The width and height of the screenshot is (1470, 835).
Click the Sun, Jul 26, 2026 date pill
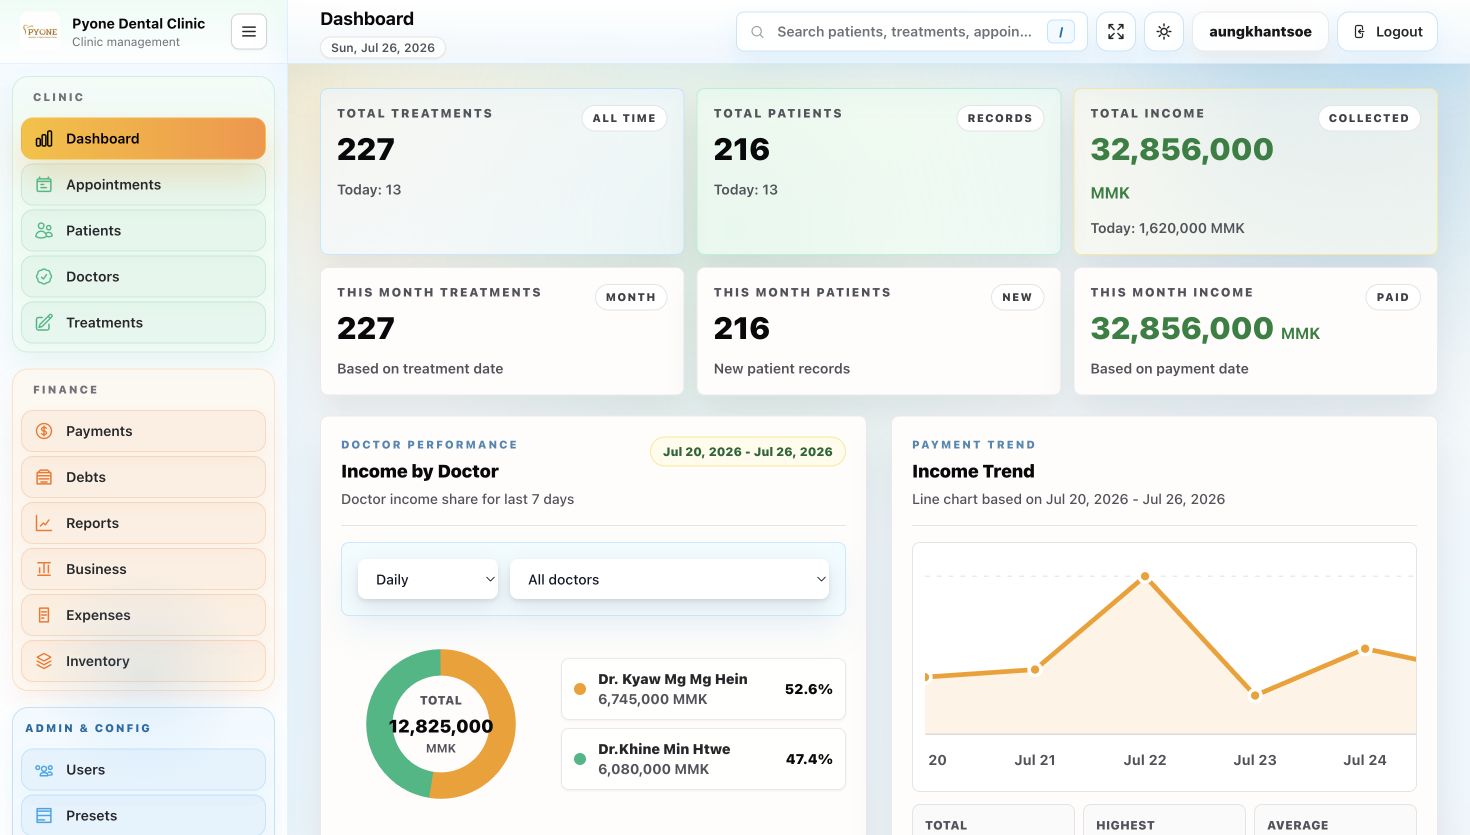click(383, 48)
